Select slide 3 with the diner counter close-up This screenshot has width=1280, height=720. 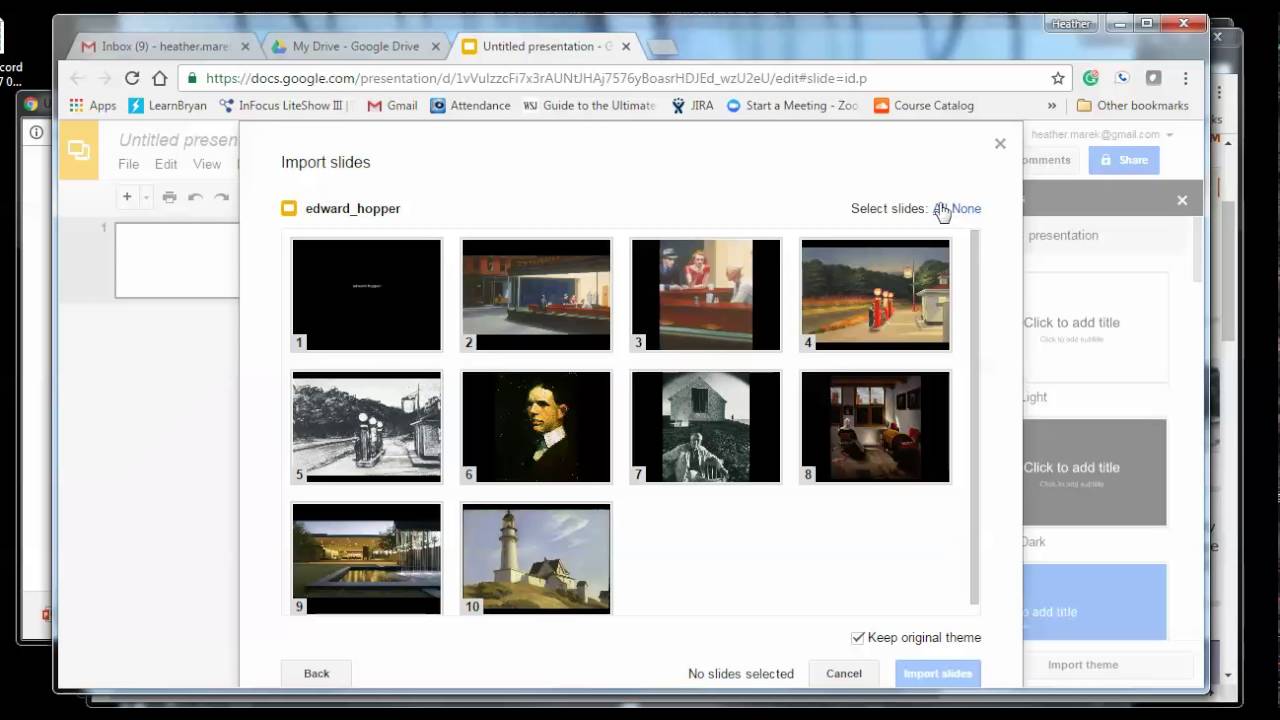706,295
